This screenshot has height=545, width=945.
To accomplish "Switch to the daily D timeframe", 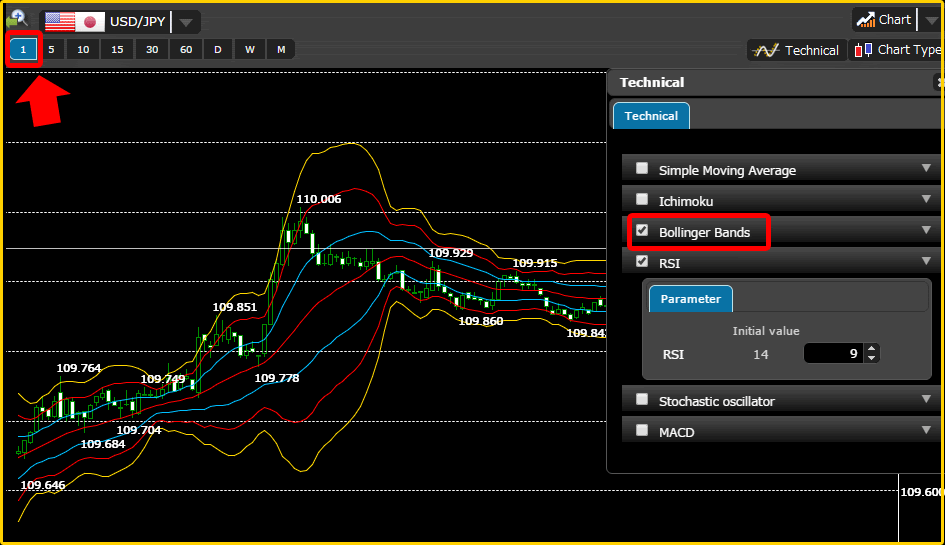I will pyautogui.click(x=218, y=49).
